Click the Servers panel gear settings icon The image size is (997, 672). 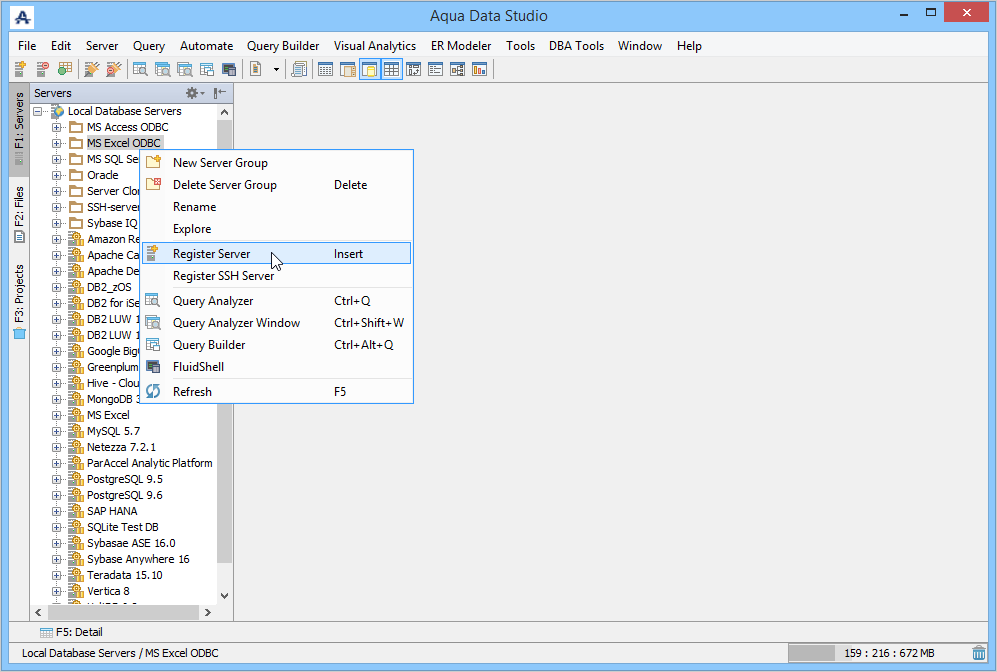tap(194, 93)
